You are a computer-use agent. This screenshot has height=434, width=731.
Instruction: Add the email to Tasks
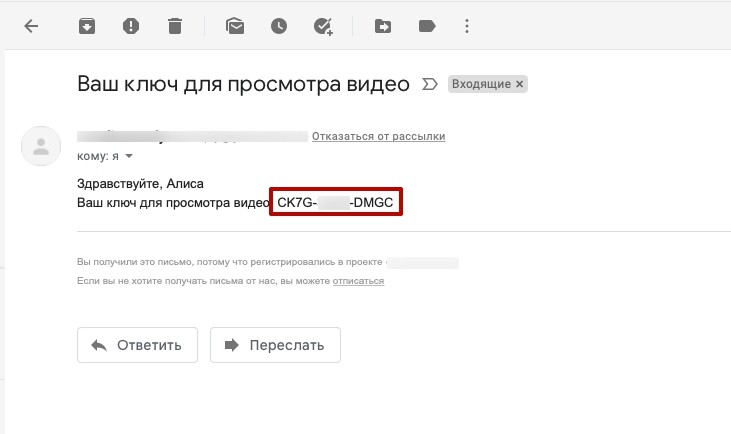(323, 27)
